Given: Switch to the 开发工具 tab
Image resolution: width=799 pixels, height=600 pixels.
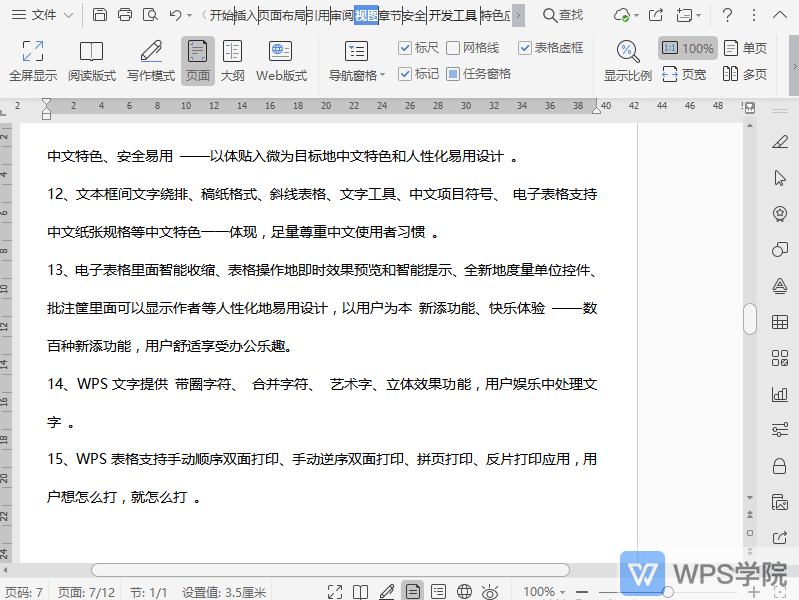Looking at the screenshot, I should click(x=453, y=15).
